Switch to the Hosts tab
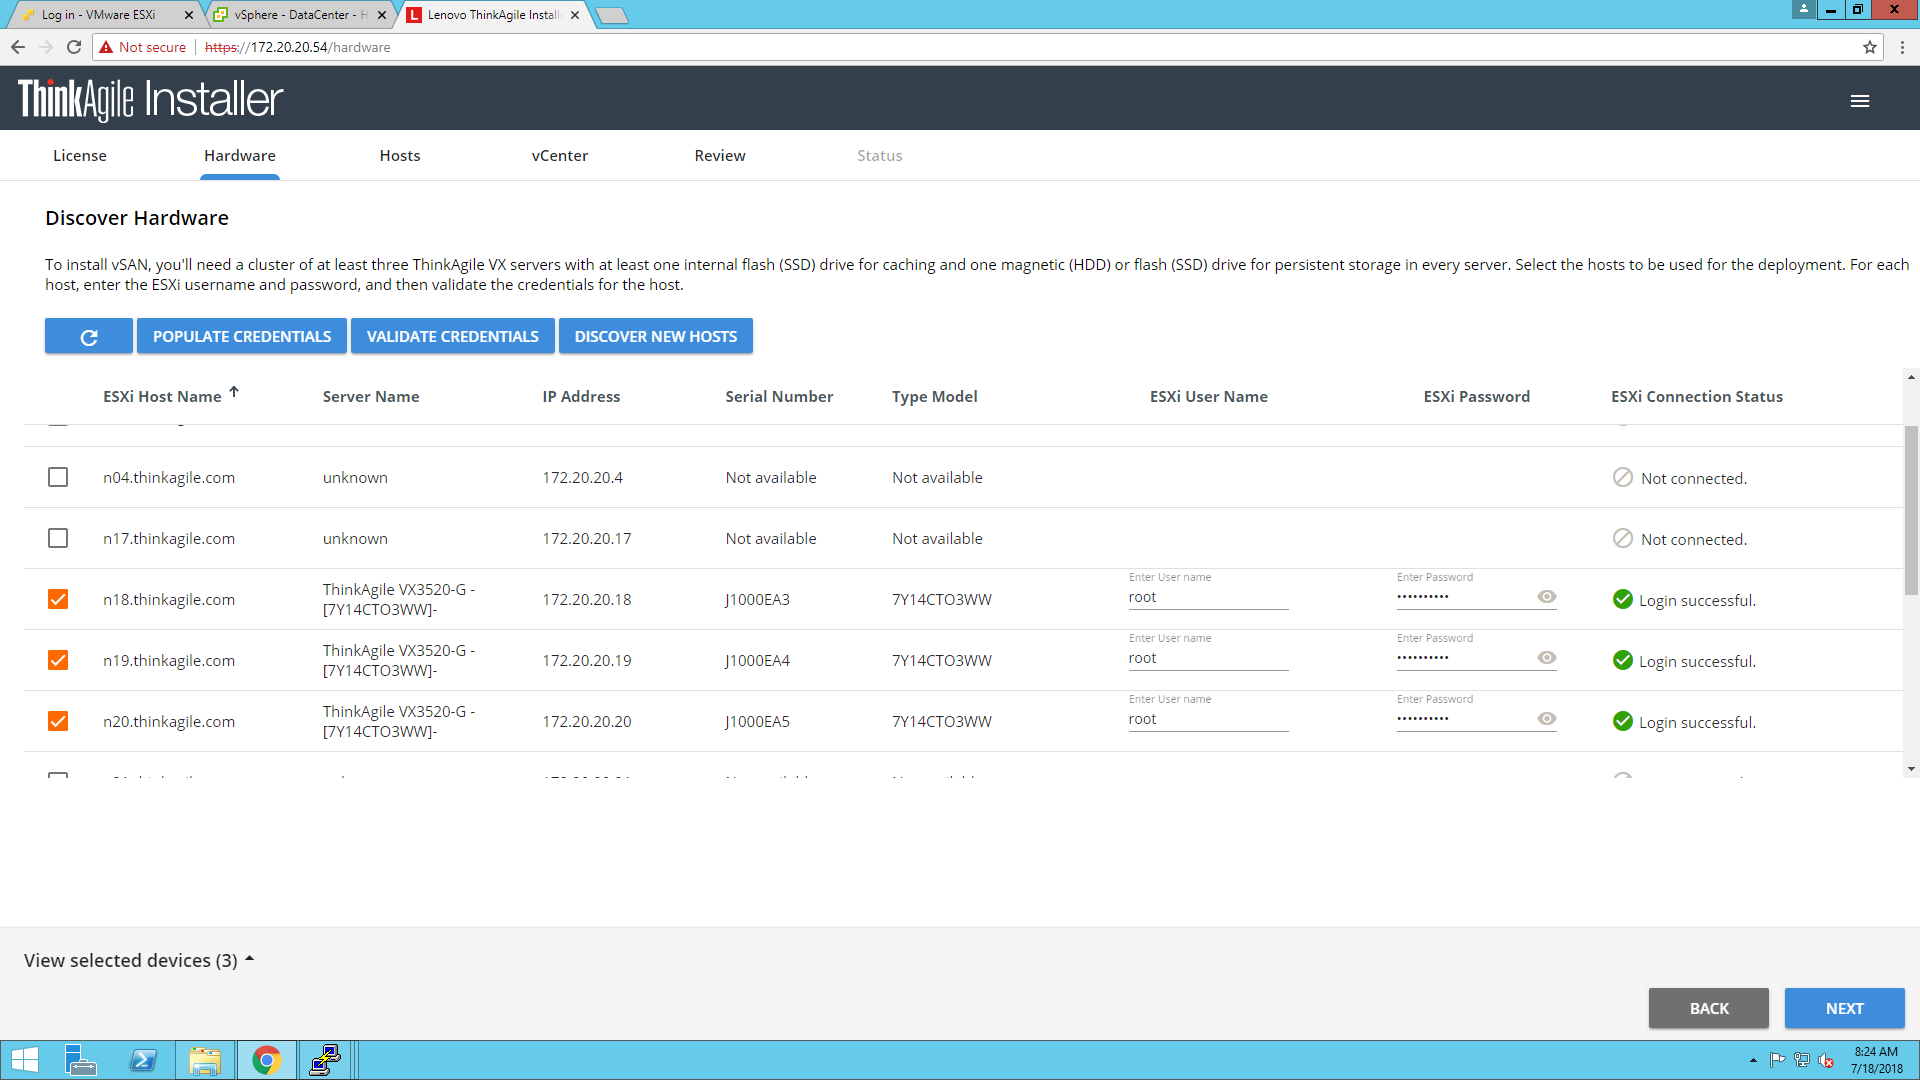1920x1080 pixels. point(399,156)
